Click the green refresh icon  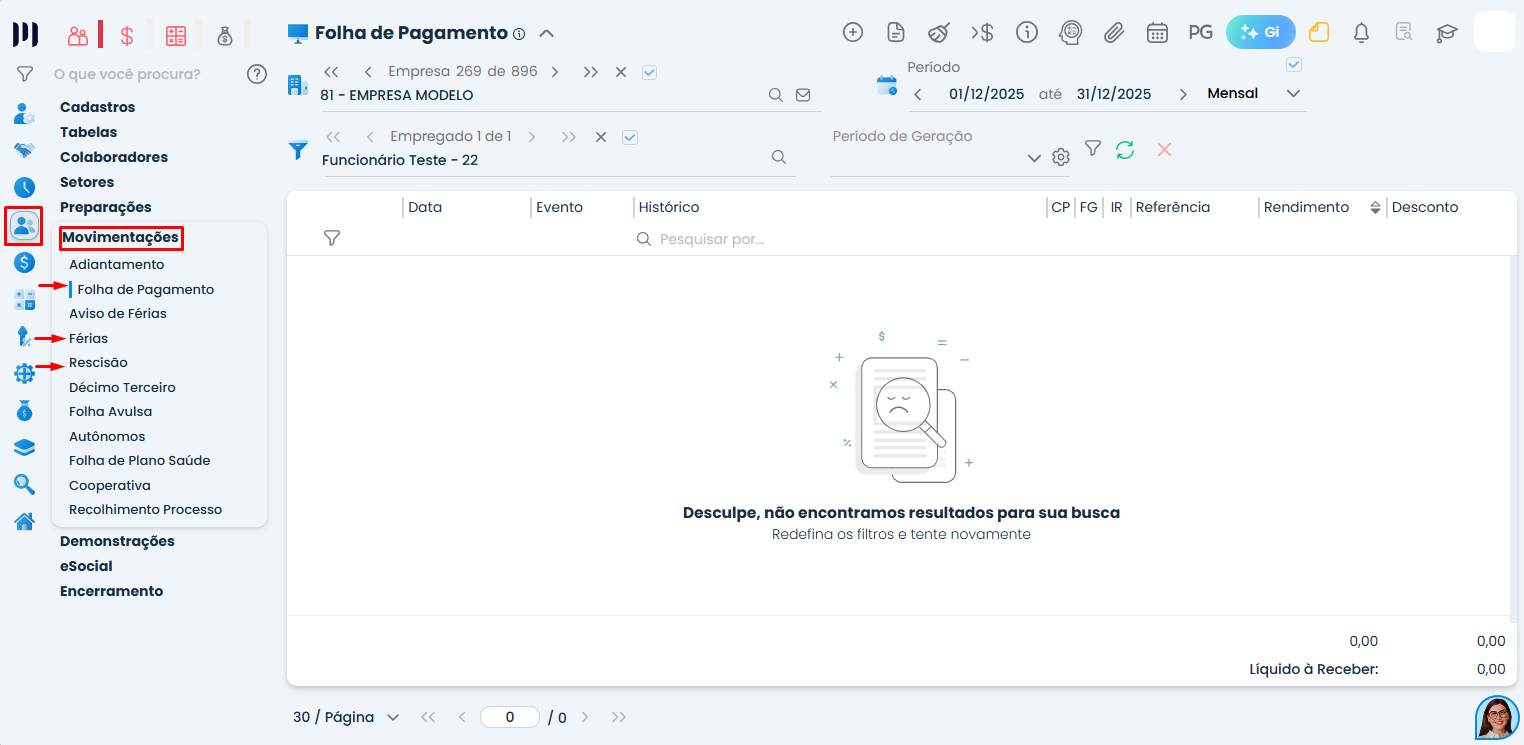tap(1125, 150)
